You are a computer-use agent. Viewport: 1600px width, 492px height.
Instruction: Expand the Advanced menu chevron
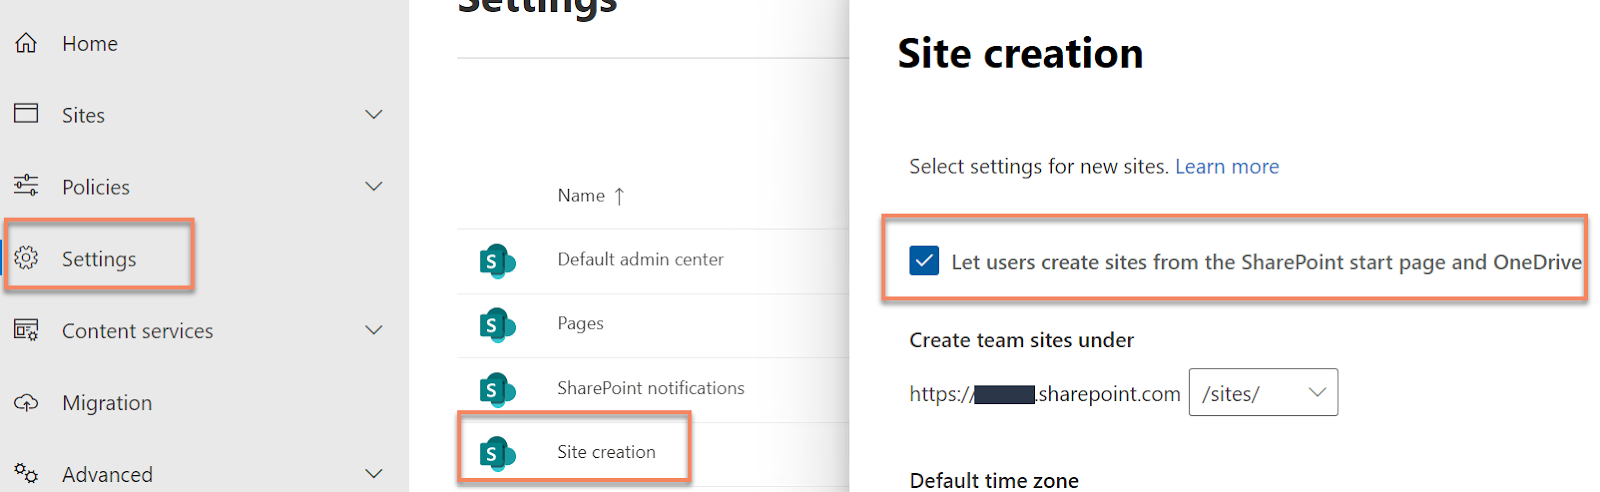[374, 473]
